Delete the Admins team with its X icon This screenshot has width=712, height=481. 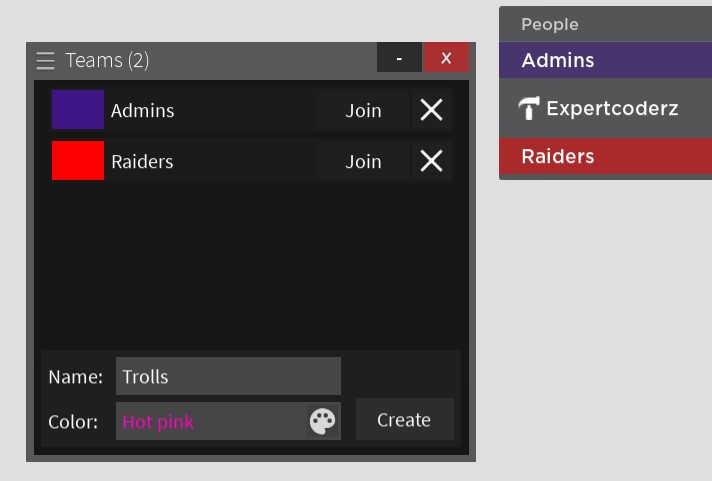click(431, 110)
